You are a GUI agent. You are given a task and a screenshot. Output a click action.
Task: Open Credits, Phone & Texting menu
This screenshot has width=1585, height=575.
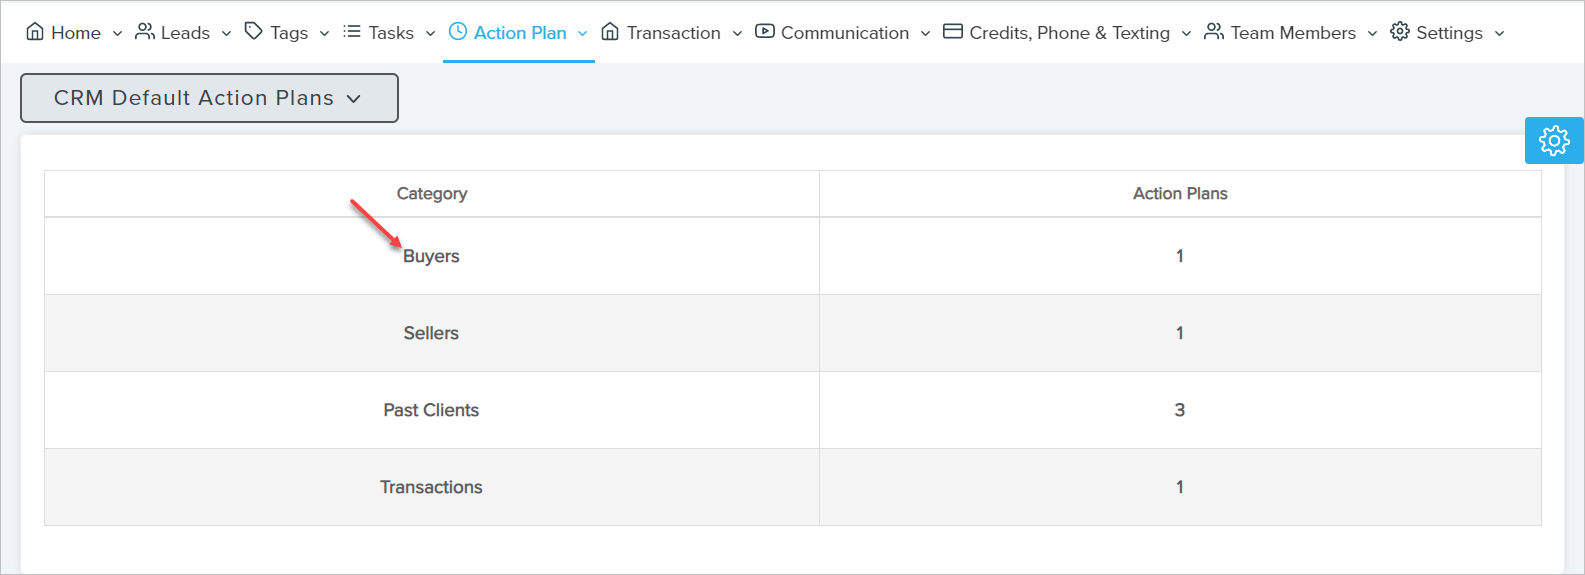pyautogui.click(x=1069, y=33)
